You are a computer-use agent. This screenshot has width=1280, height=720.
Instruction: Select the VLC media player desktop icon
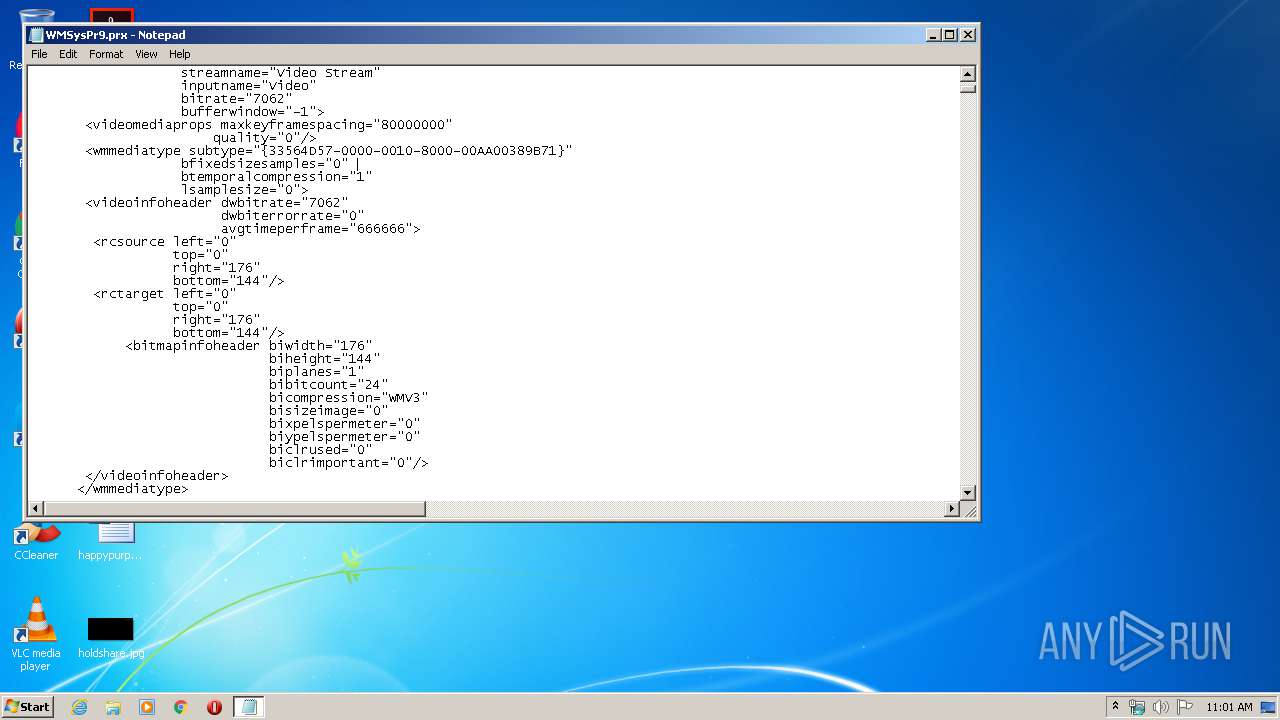coord(36,634)
